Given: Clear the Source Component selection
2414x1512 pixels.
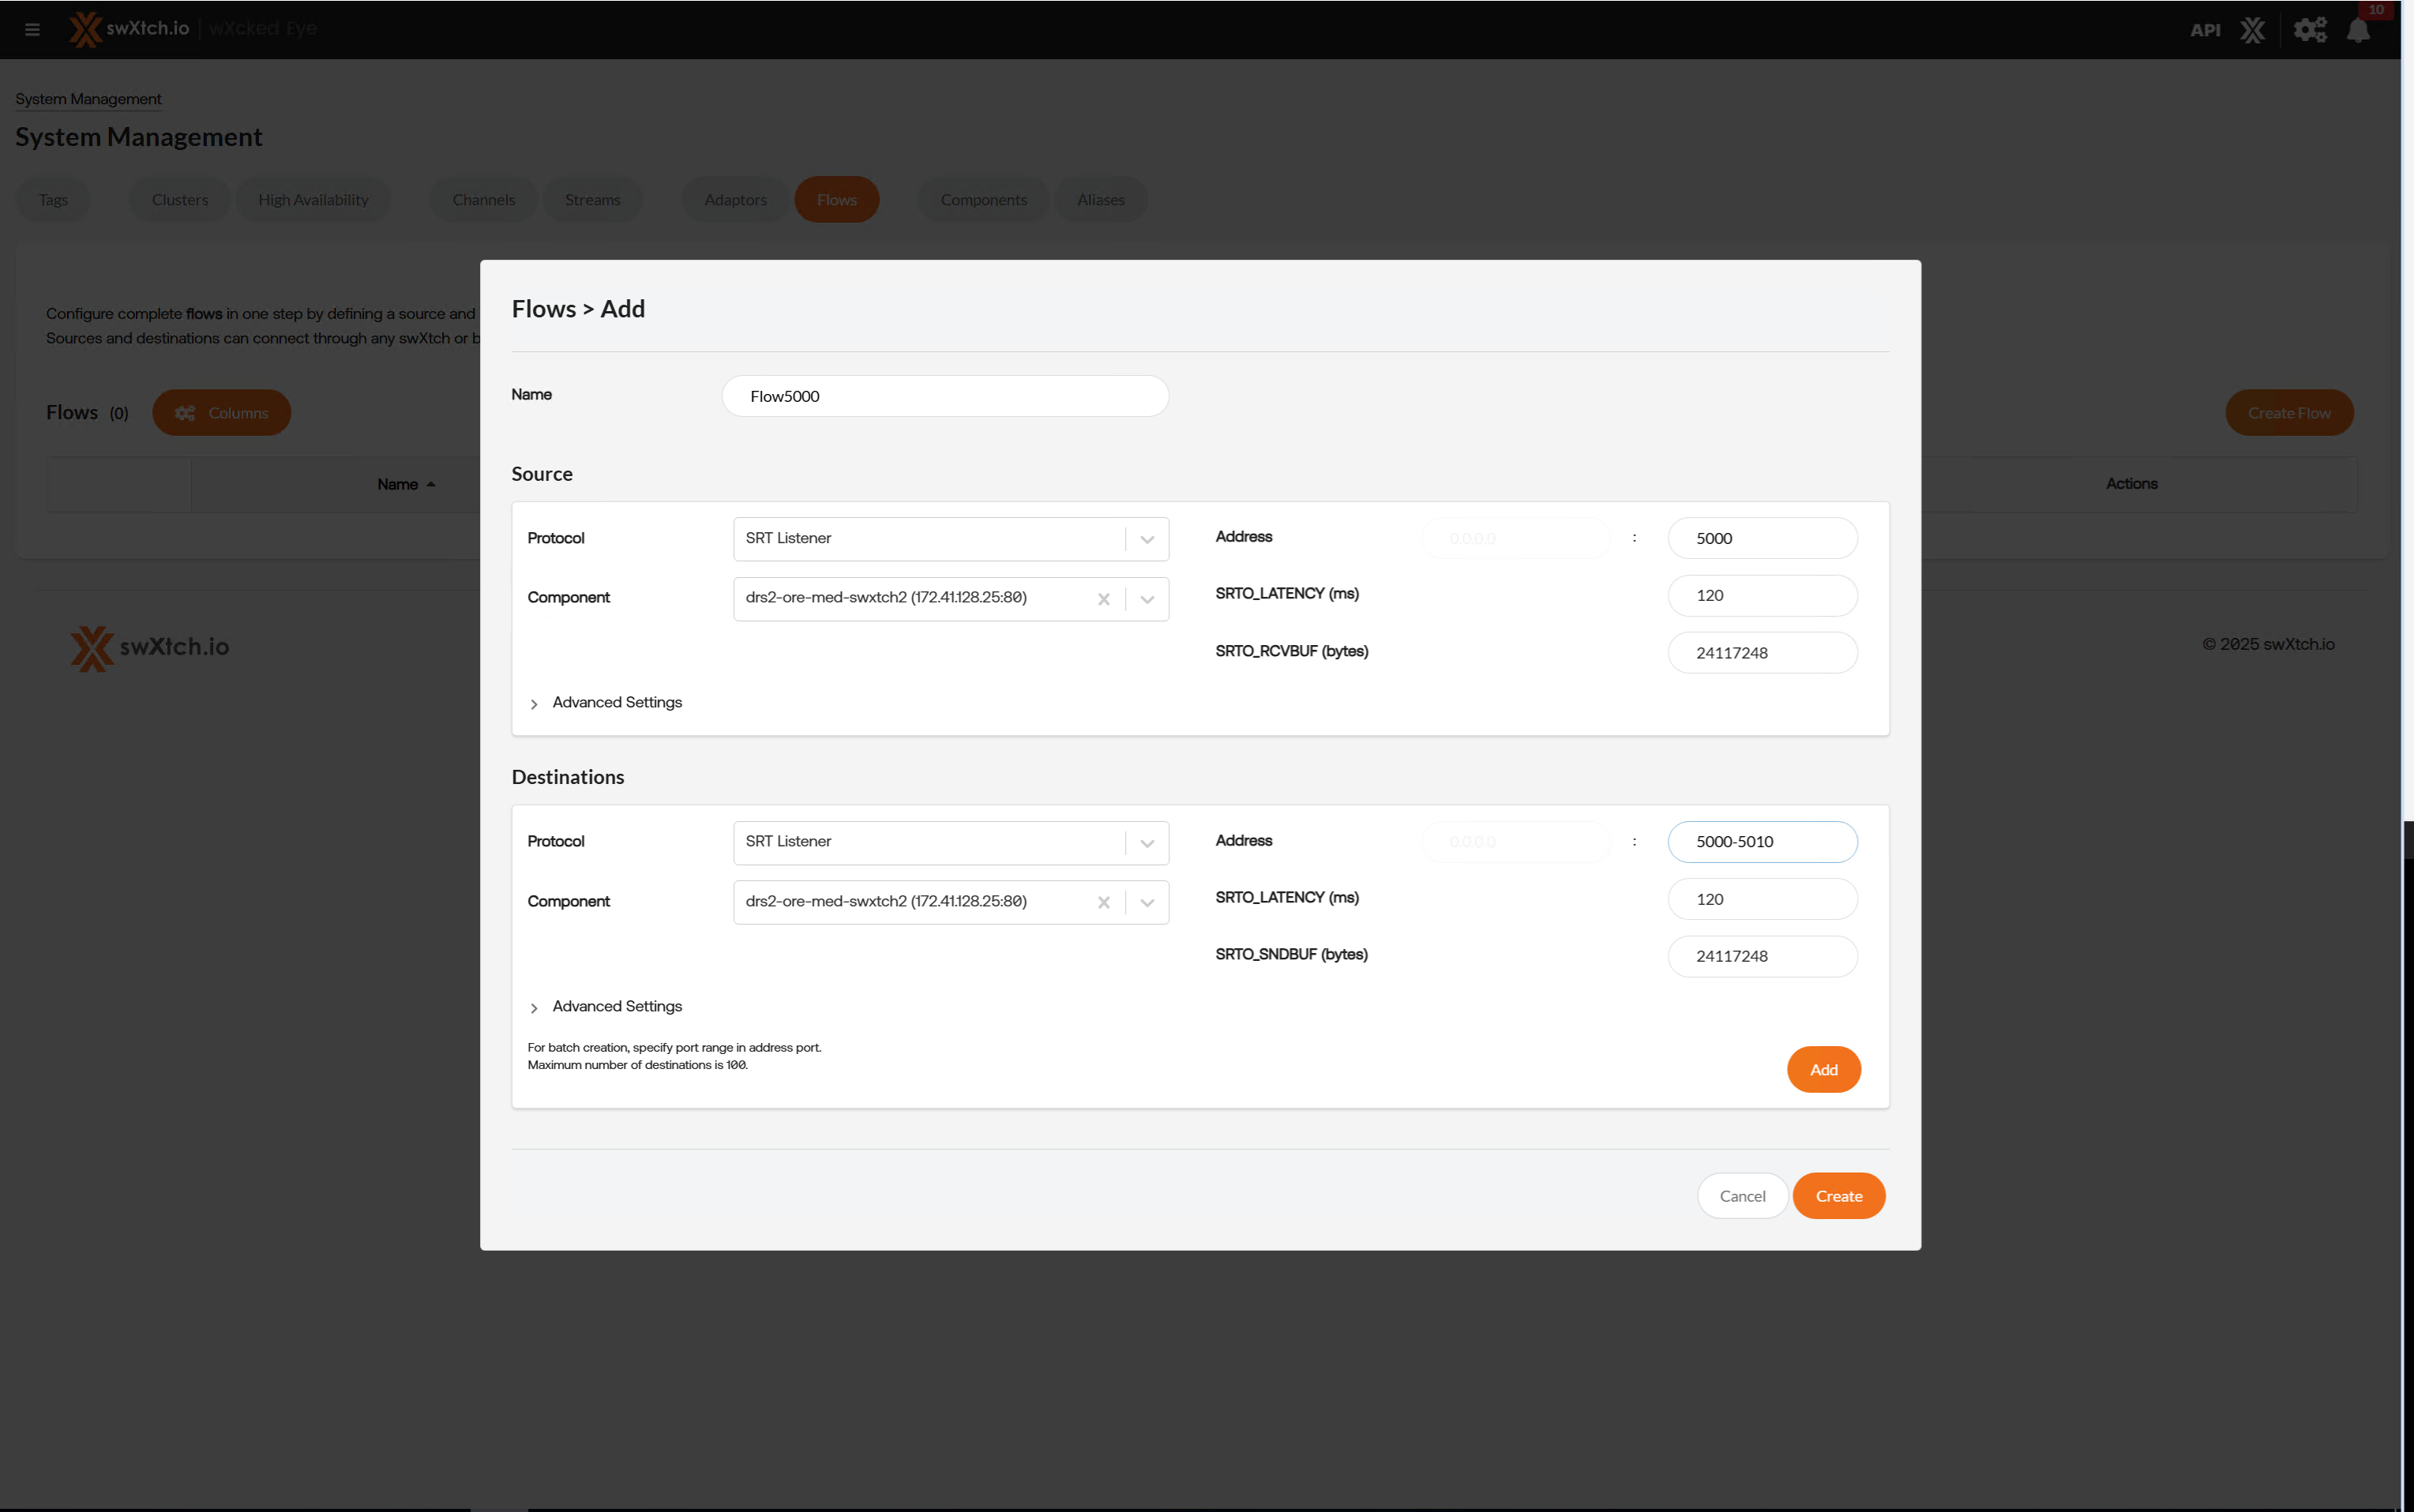Looking at the screenshot, I should 1103,599.
